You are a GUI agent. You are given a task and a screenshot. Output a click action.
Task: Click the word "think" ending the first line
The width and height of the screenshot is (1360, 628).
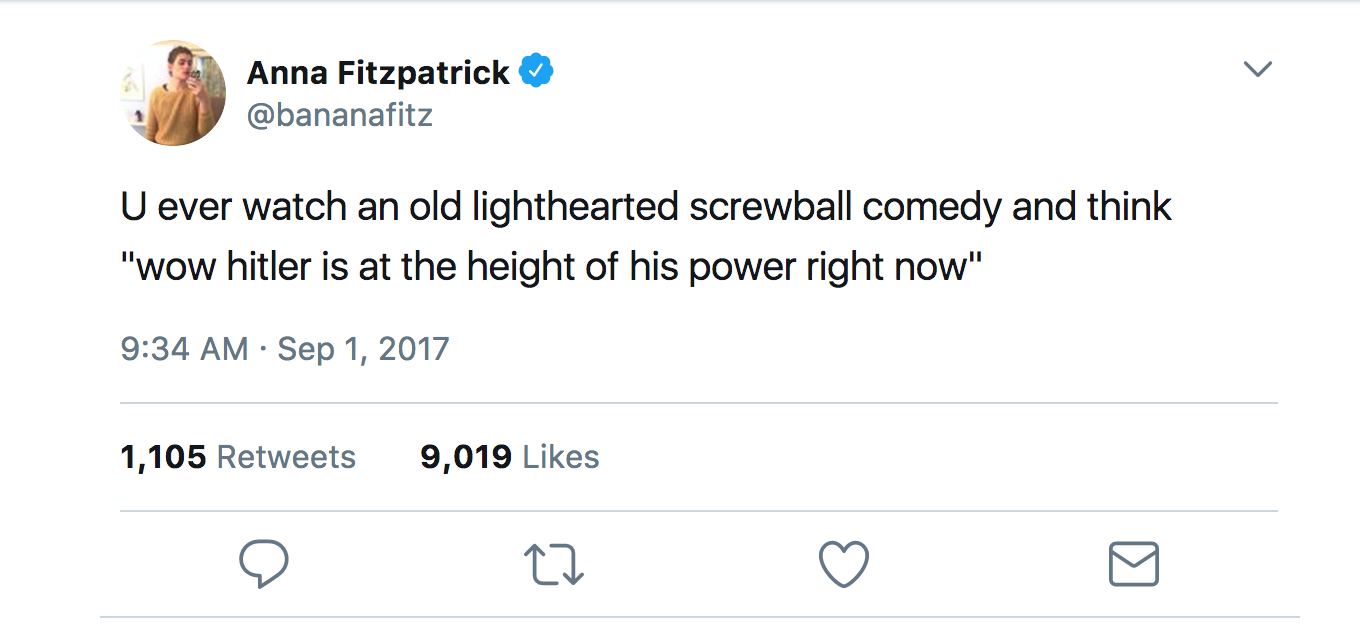[1129, 207]
